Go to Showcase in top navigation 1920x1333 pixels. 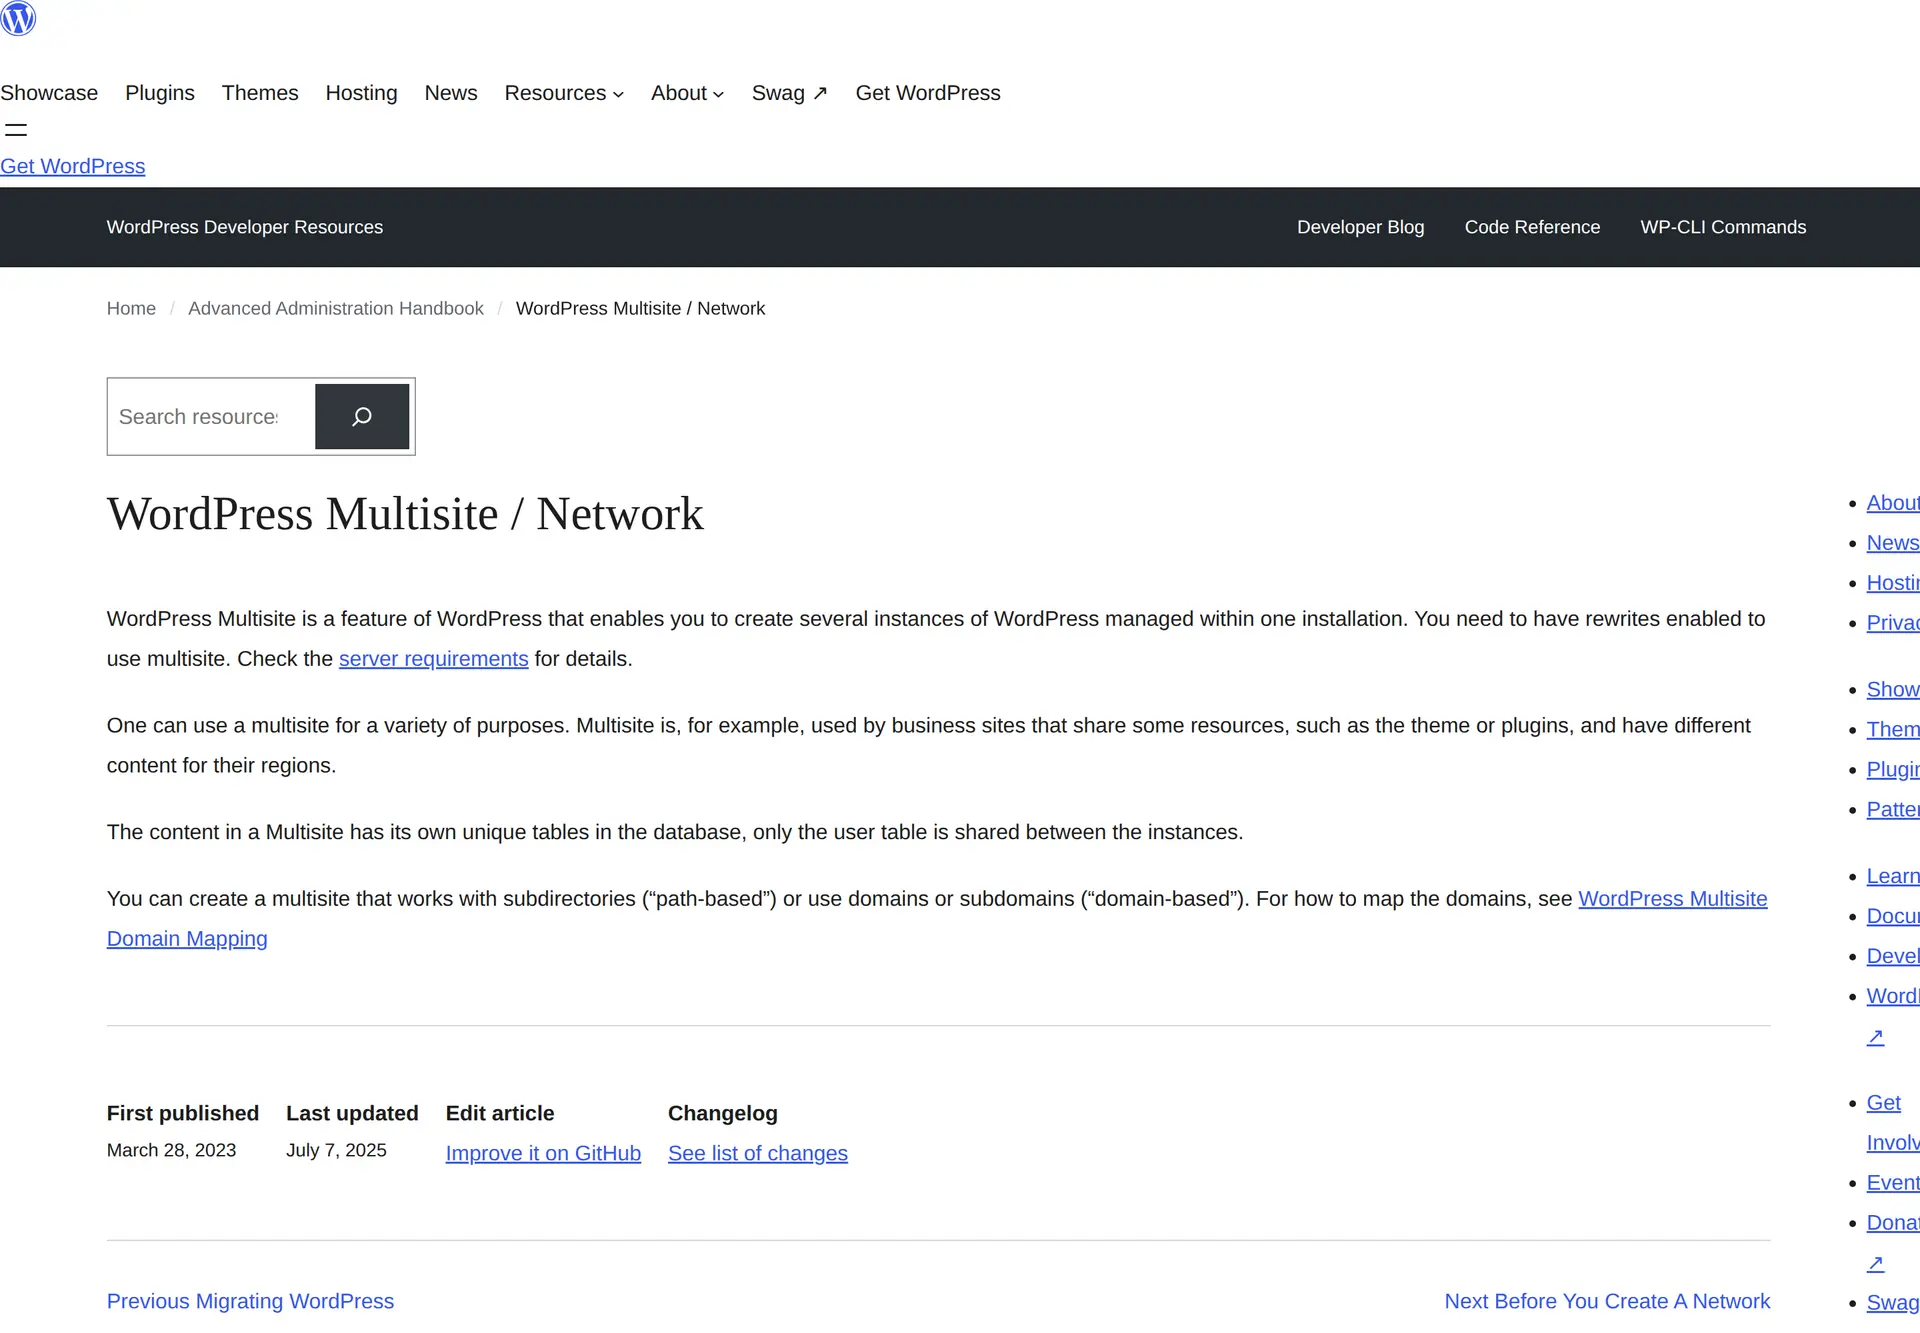pos(49,93)
